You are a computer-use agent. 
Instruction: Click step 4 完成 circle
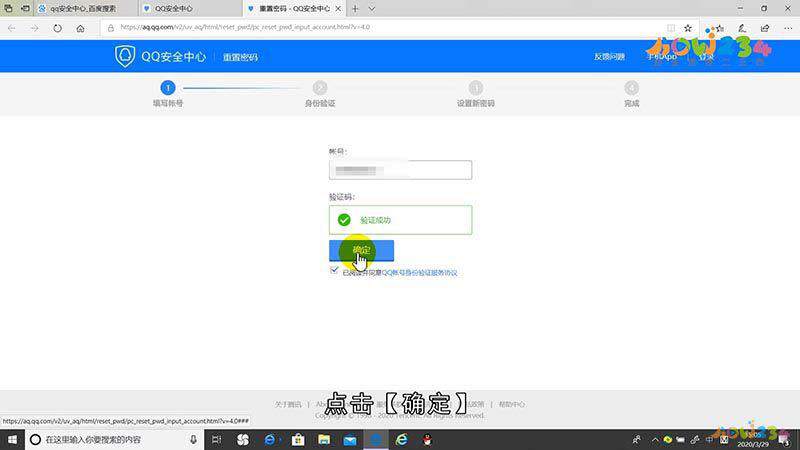631,88
